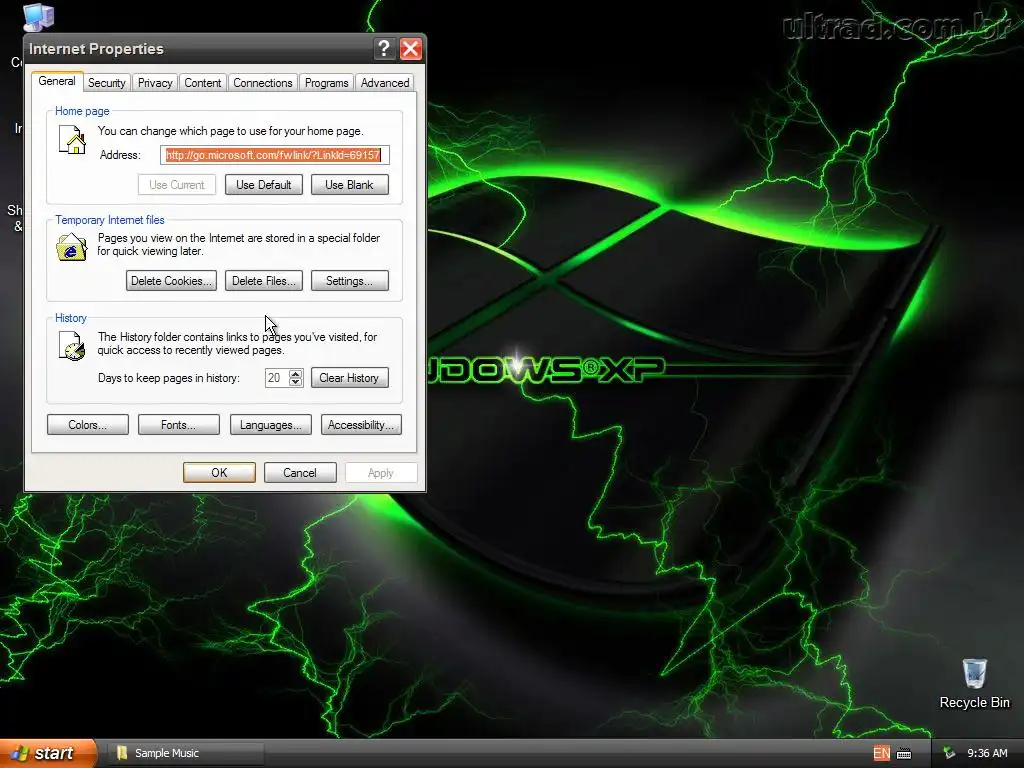Click the Clear History button
The image size is (1024, 768).
pyautogui.click(x=349, y=378)
